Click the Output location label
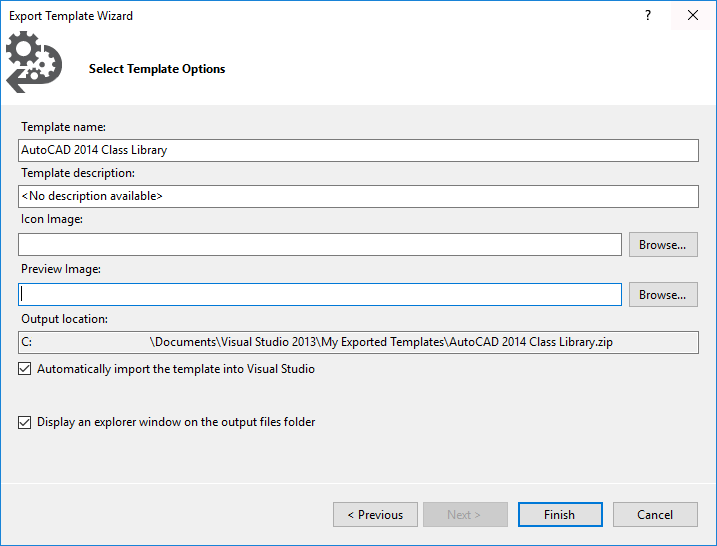This screenshot has width=717, height=546. pyautogui.click(x=64, y=319)
